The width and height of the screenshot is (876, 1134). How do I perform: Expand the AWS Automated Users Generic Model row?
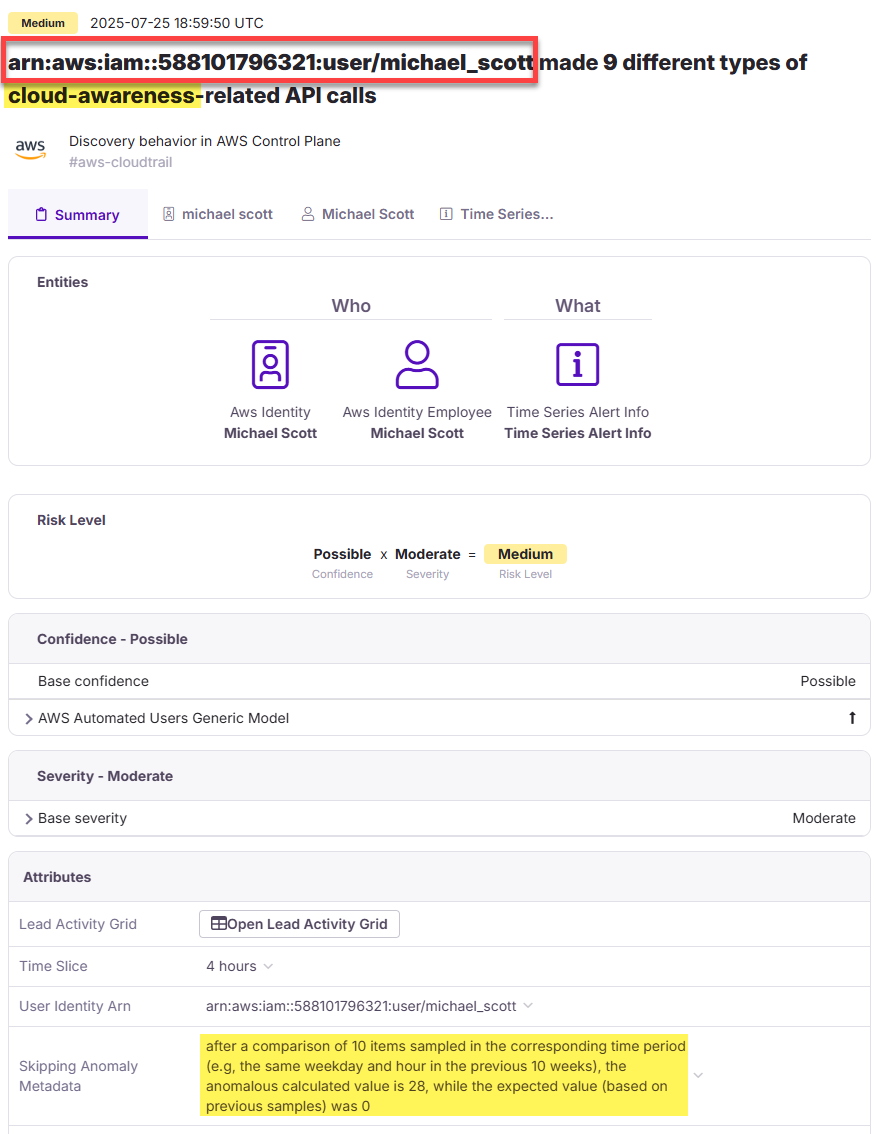click(x=27, y=718)
